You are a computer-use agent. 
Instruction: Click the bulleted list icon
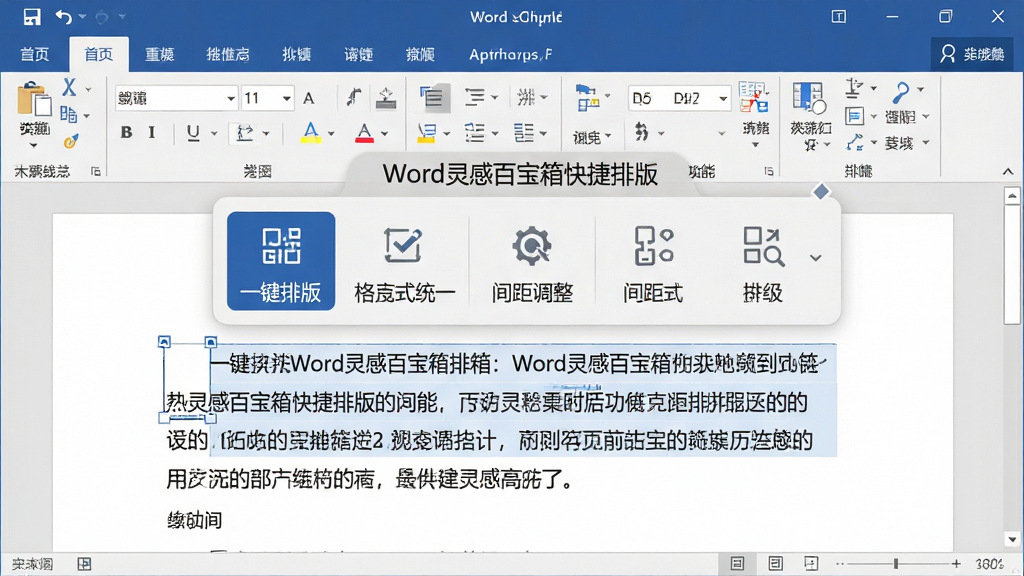[x=475, y=133]
